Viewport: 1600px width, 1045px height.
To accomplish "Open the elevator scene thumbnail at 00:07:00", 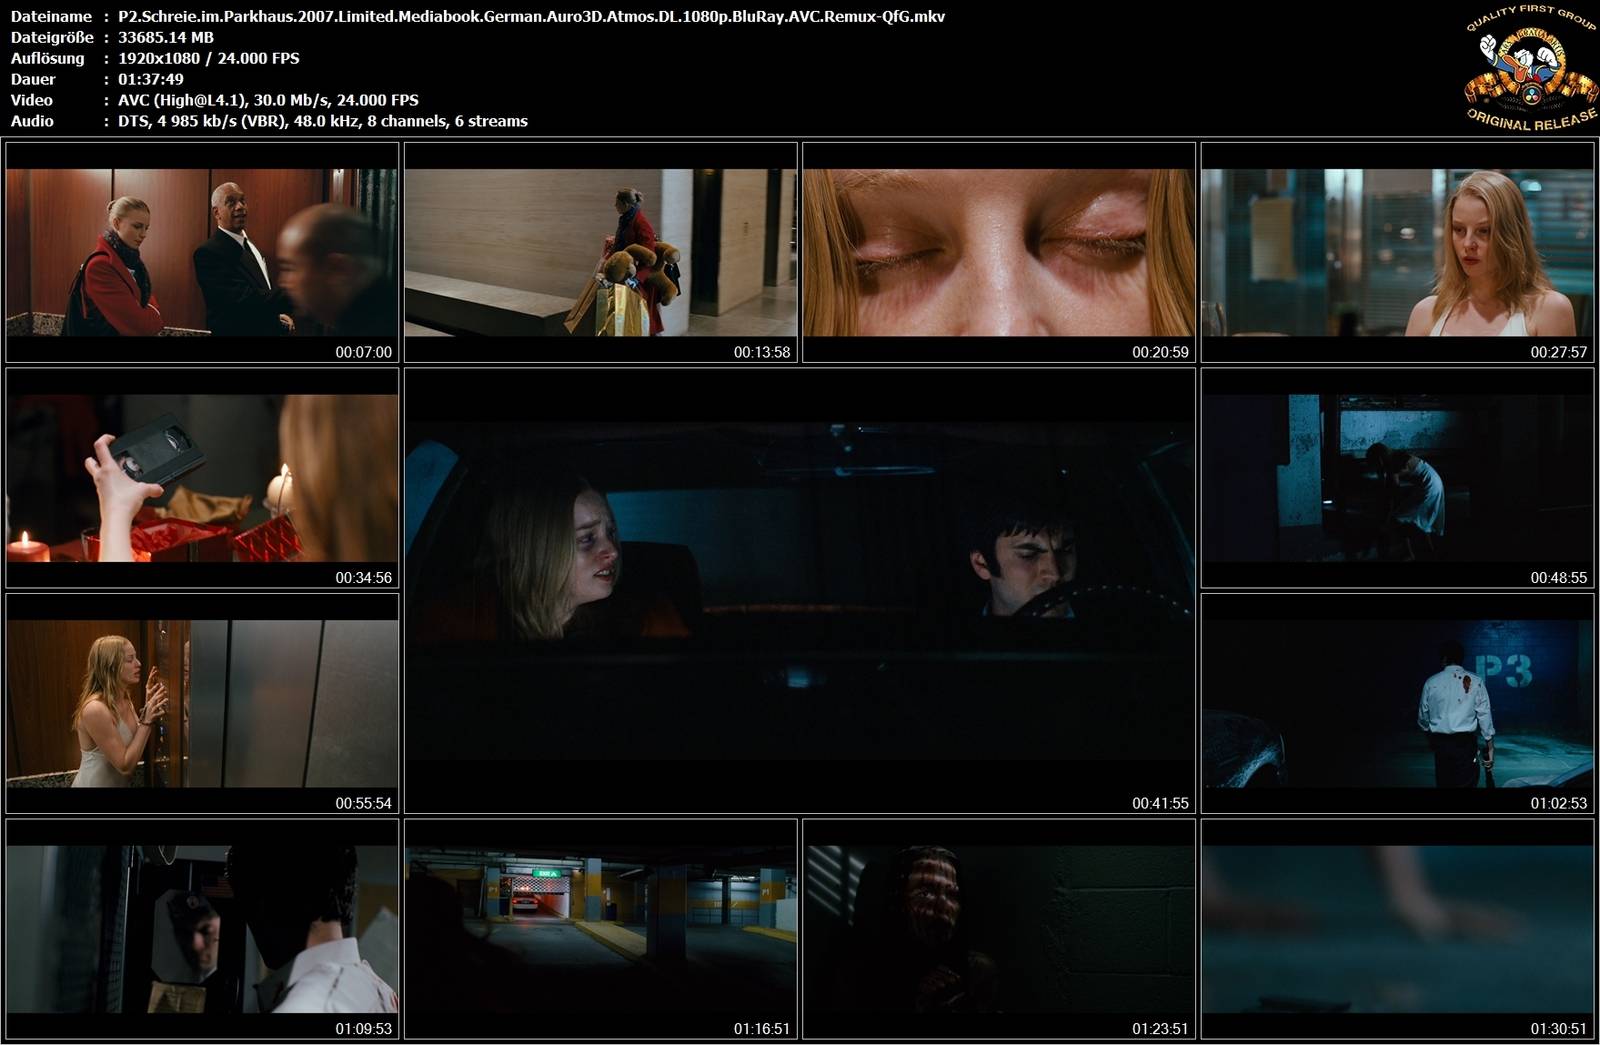I will [202, 252].
